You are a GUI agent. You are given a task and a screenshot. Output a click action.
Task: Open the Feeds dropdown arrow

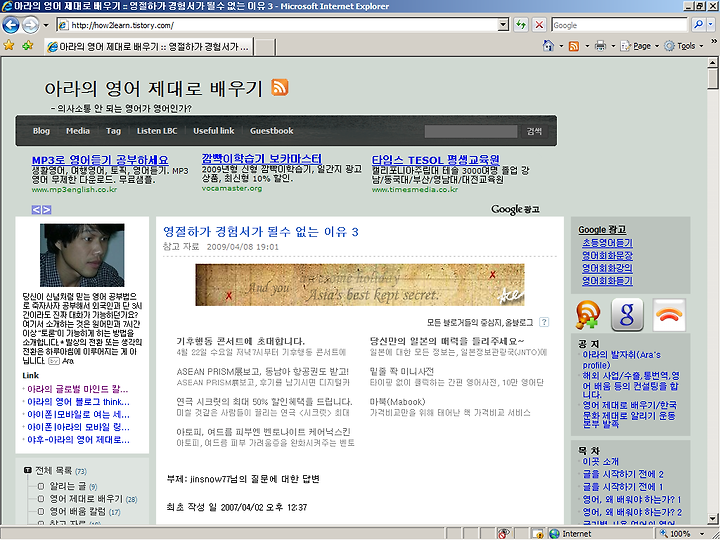[x=587, y=46]
